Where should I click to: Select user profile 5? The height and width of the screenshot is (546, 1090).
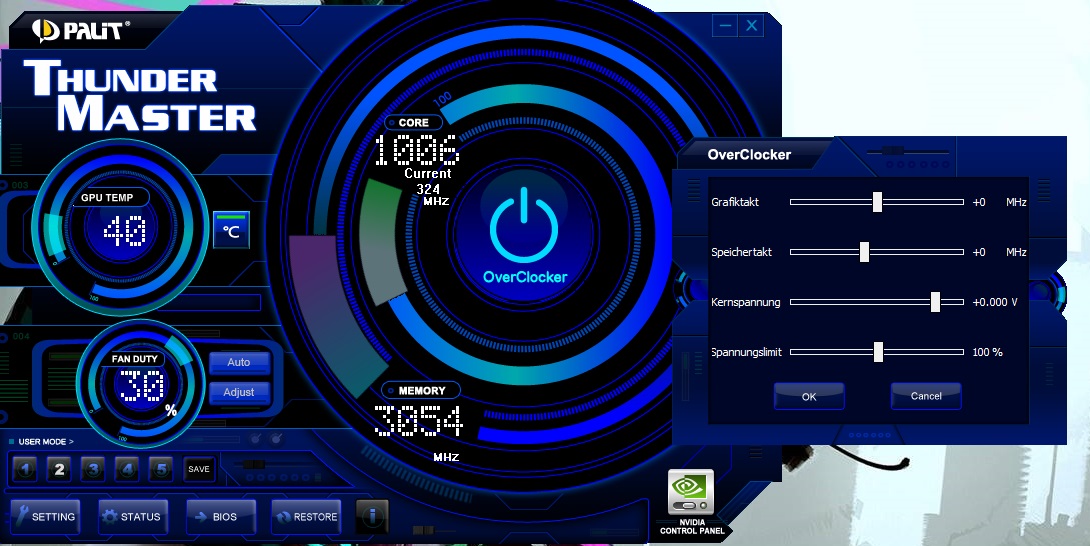tap(161, 469)
